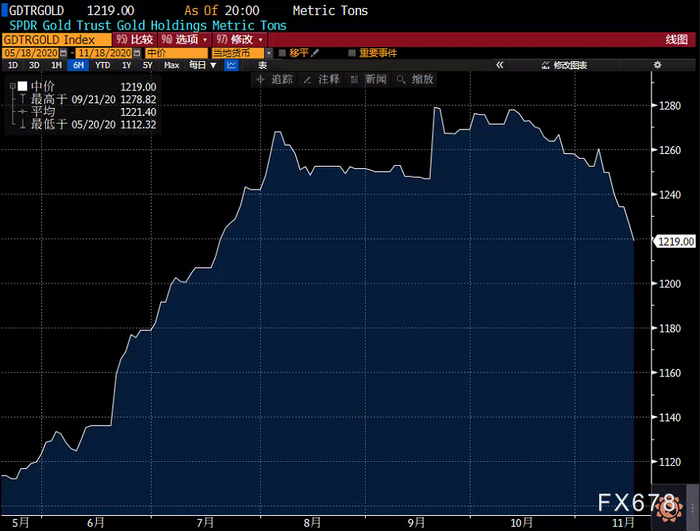Click the 新闻 news tool
The height and width of the screenshot is (531, 700).
pyautogui.click(x=368, y=79)
